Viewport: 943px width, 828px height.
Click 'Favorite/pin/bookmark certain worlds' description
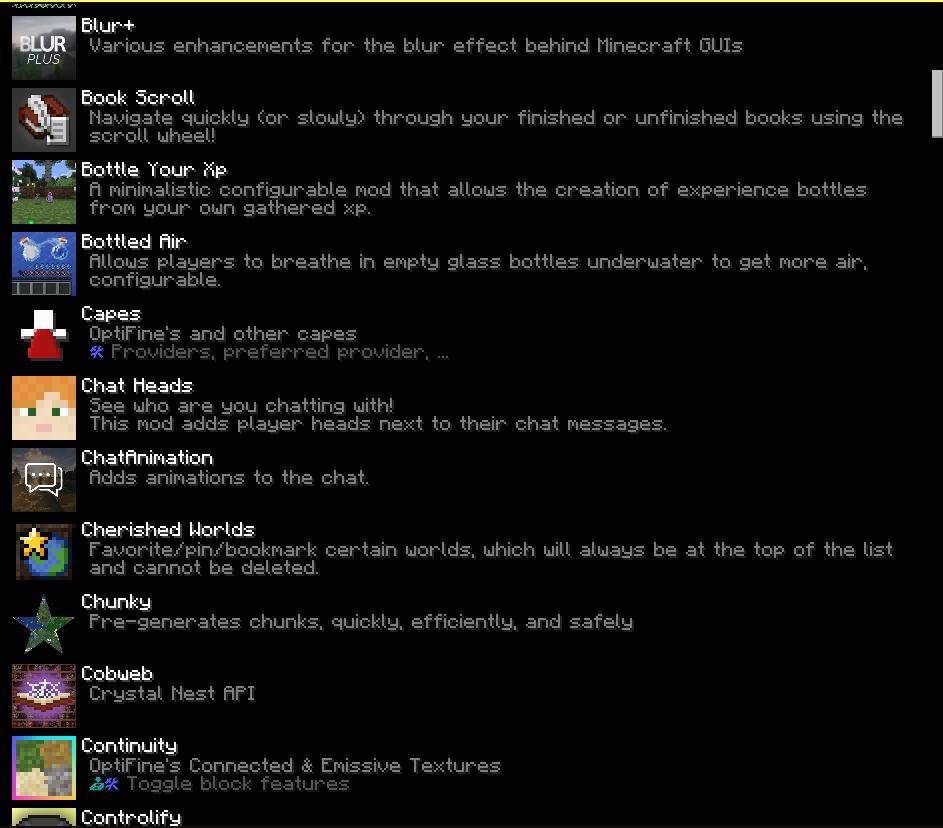[x=491, y=559]
